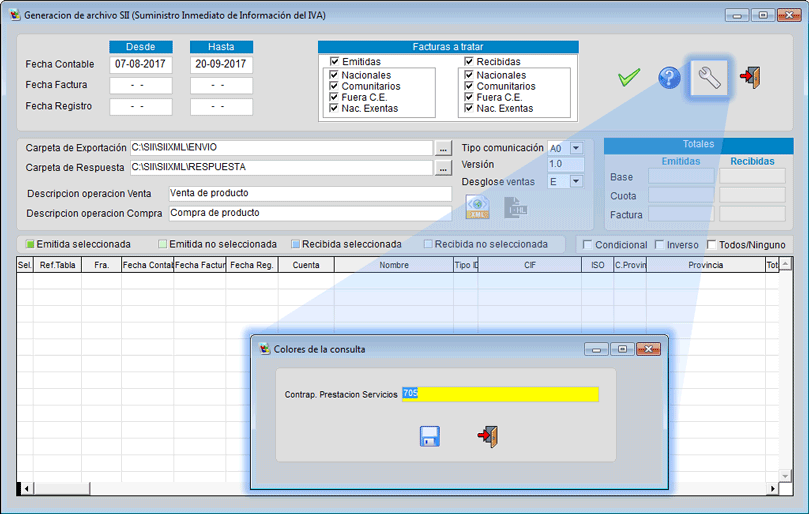Generate XML file with the XML icon
The width and height of the screenshot is (809, 514).
[478, 207]
